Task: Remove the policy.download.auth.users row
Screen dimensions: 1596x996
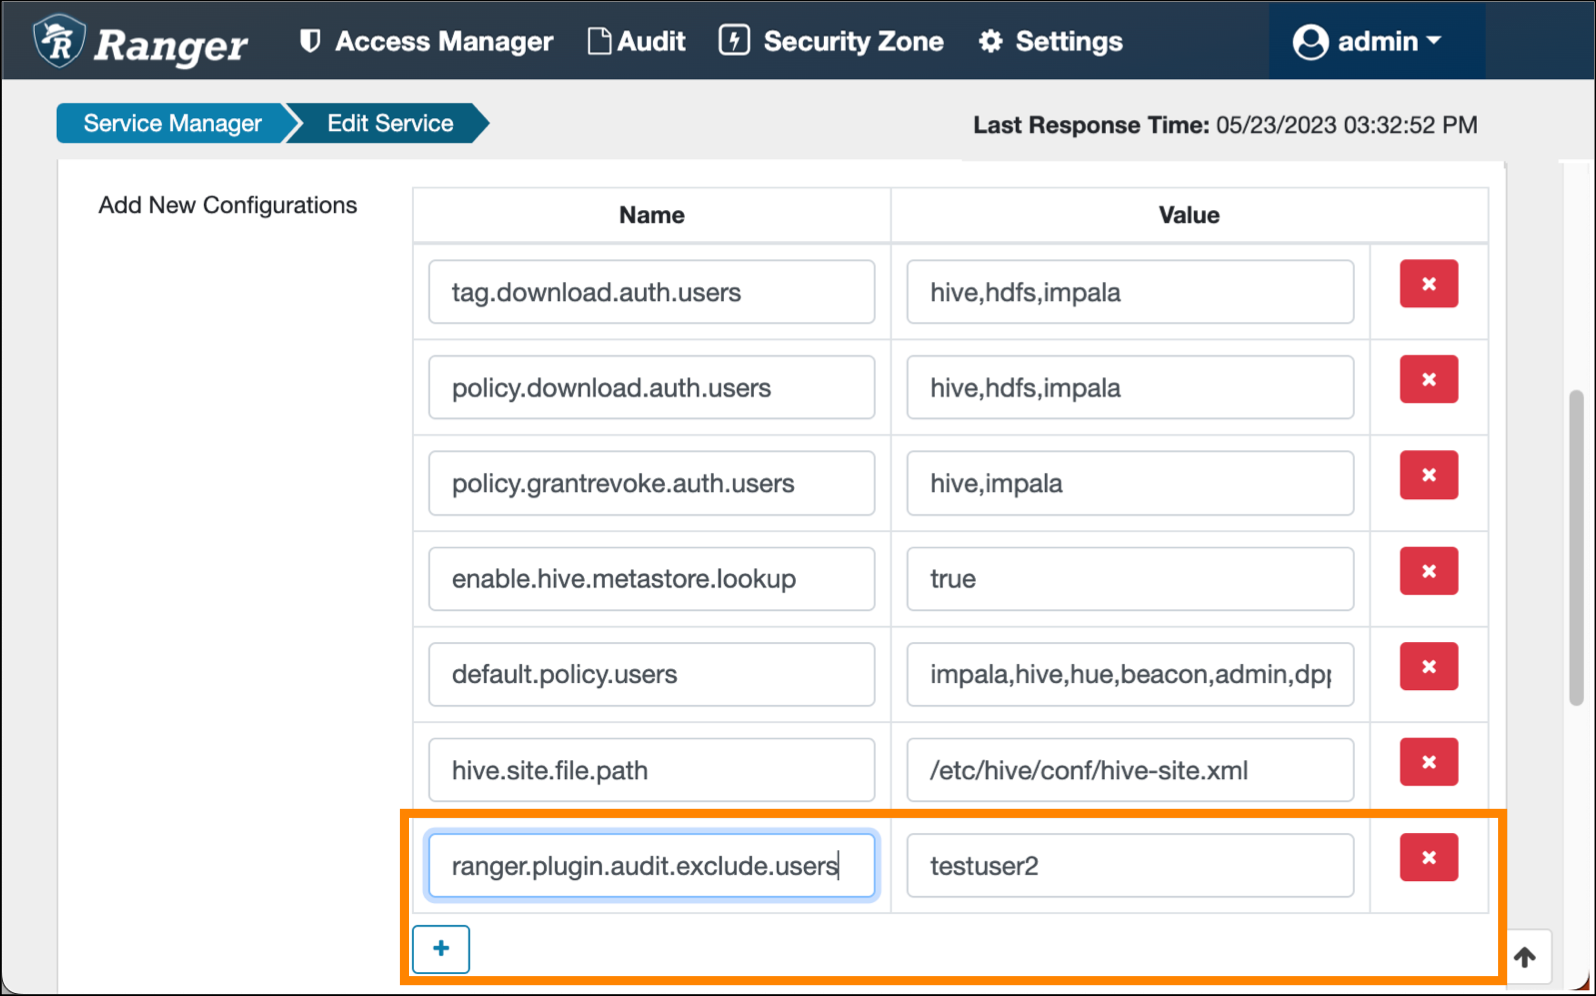Action: tap(1428, 380)
